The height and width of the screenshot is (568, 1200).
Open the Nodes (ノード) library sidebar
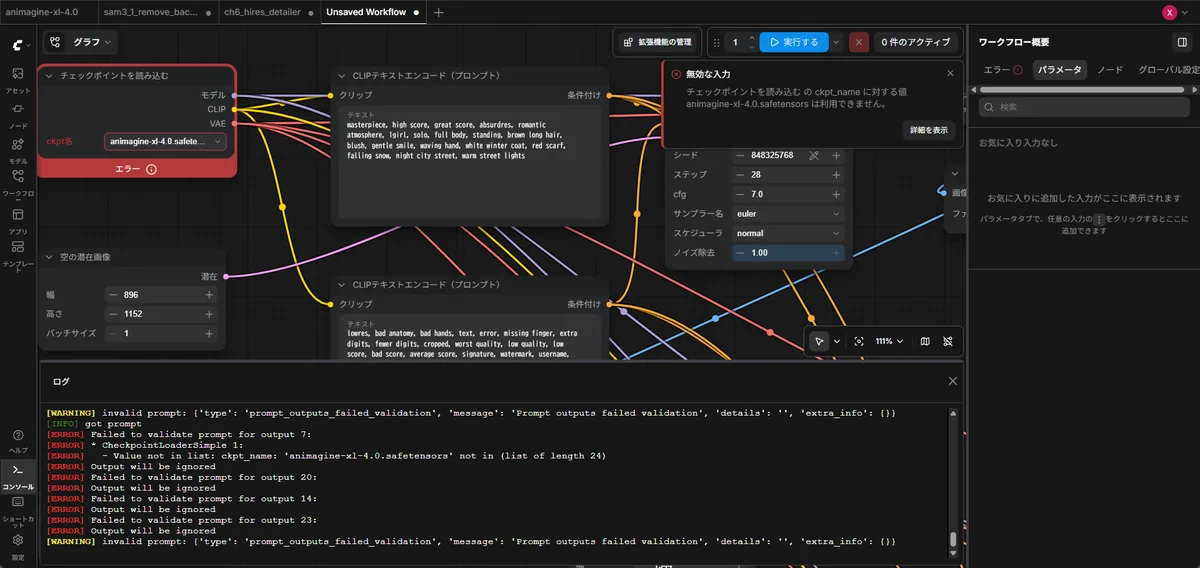[x=18, y=114]
